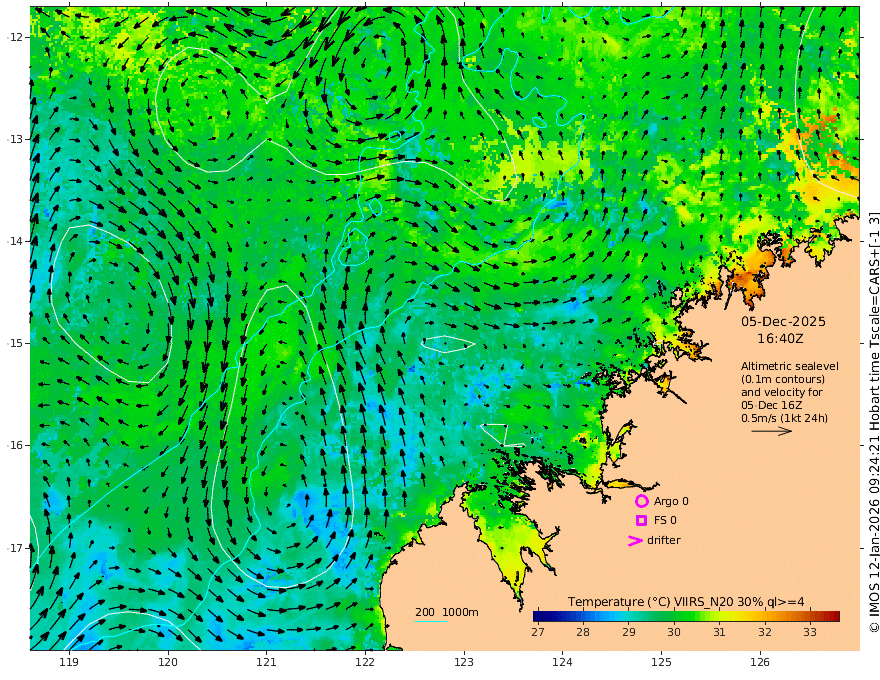Click the 'Temperature (°C) VIIRS_N20' colorbar title

(x=648, y=602)
